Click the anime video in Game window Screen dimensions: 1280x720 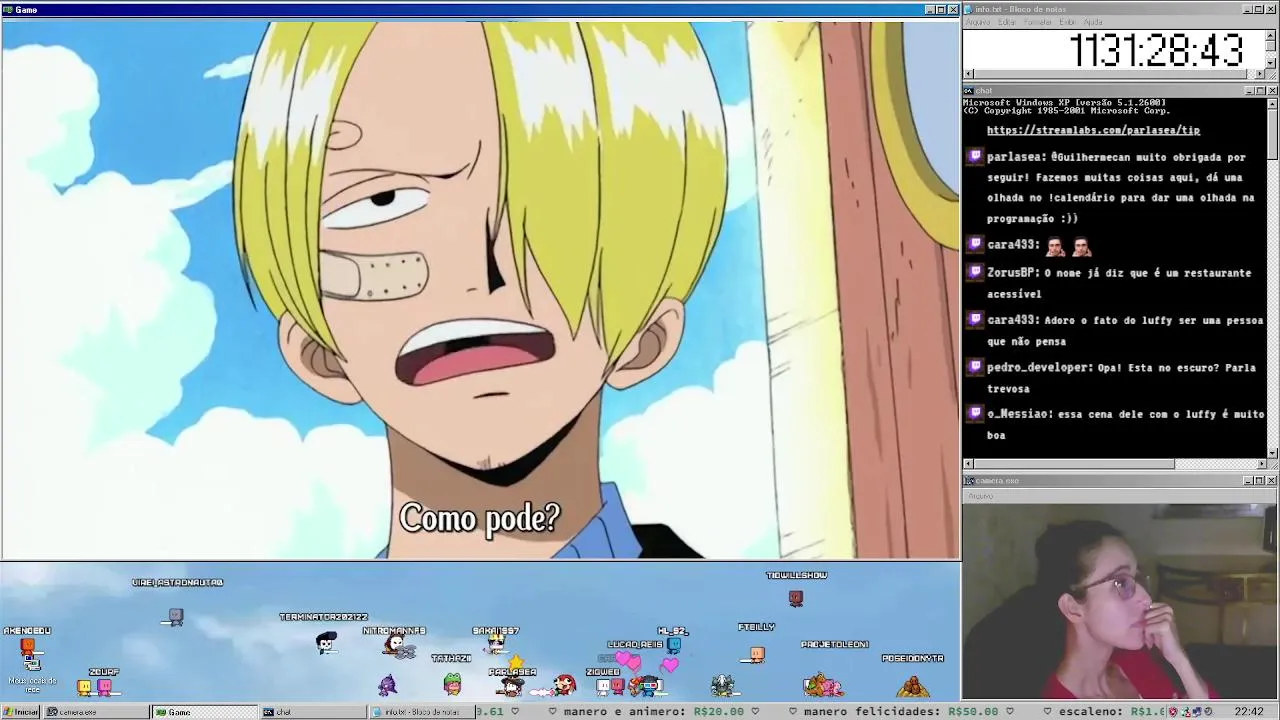pyautogui.click(x=480, y=290)
